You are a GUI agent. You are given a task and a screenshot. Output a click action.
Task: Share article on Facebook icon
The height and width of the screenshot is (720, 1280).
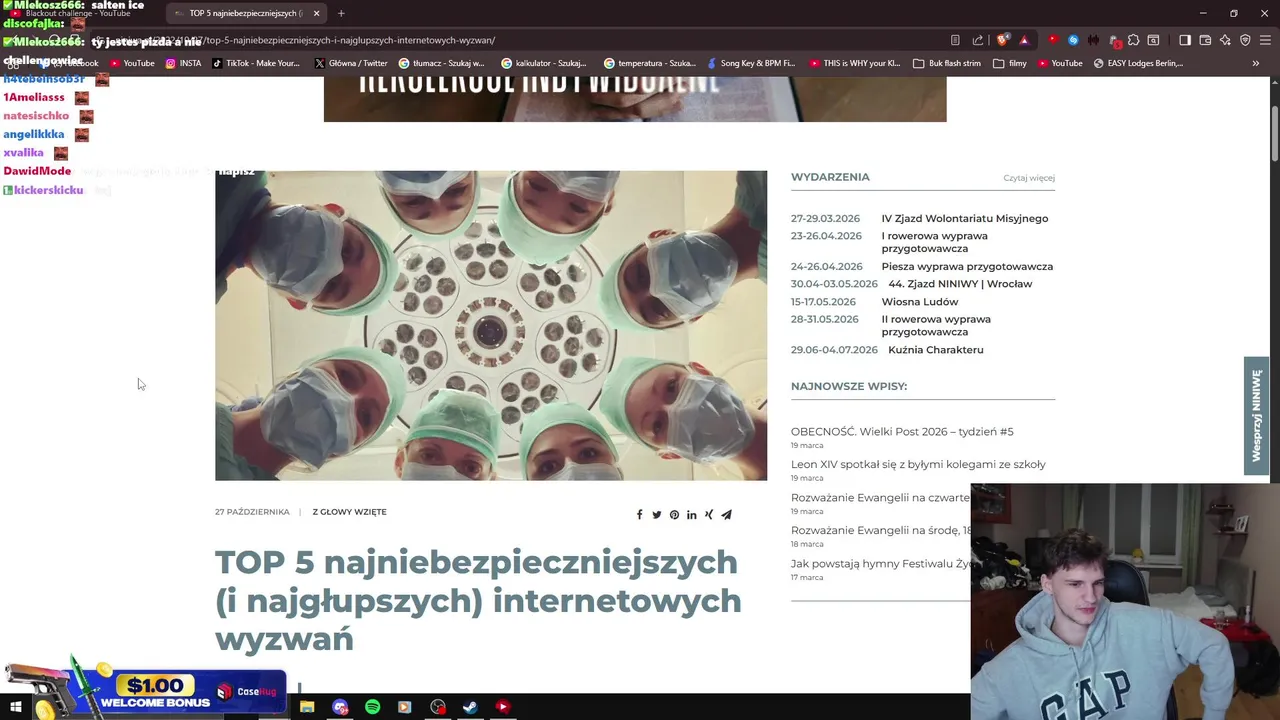pyautogui.click(x=640, y=515)
